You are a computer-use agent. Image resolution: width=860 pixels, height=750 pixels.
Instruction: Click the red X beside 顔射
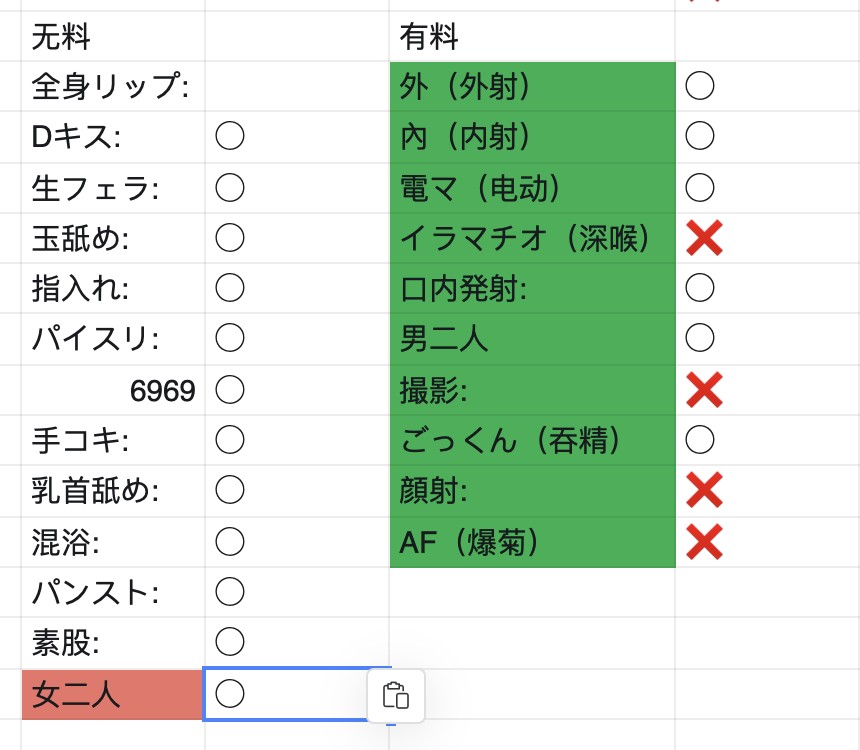704,490
